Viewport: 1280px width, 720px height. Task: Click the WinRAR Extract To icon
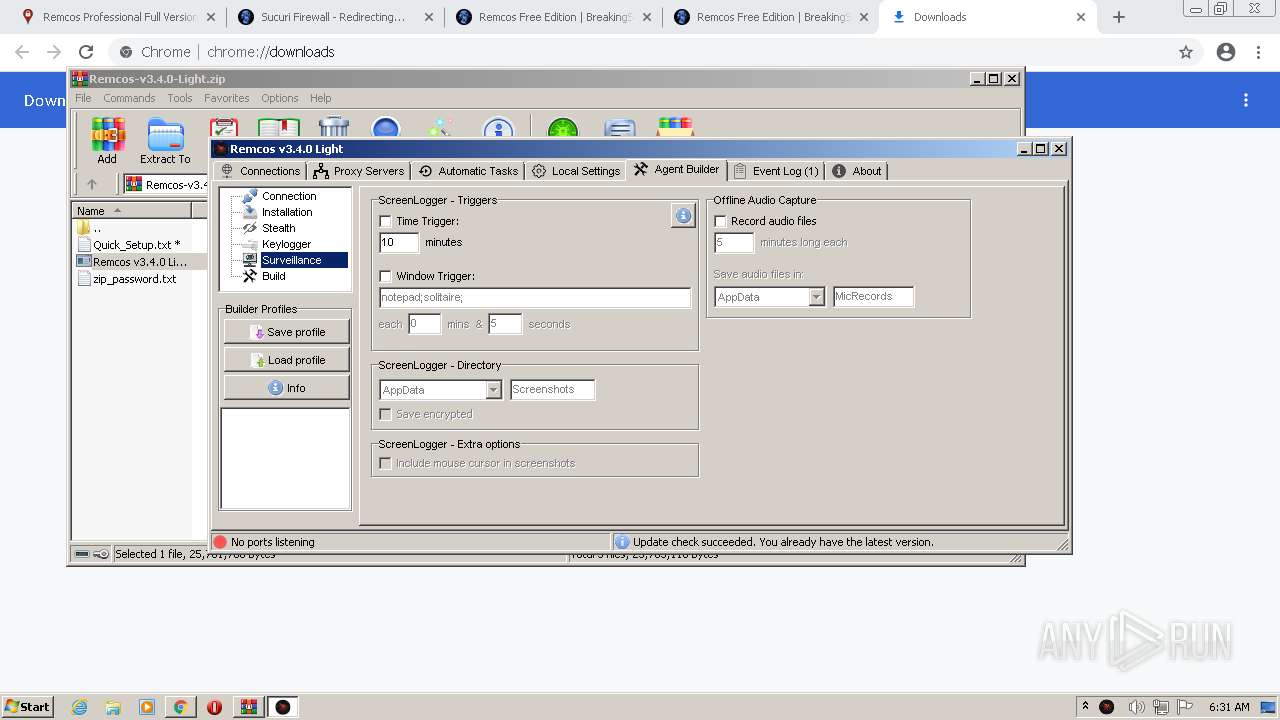(165, 139)
